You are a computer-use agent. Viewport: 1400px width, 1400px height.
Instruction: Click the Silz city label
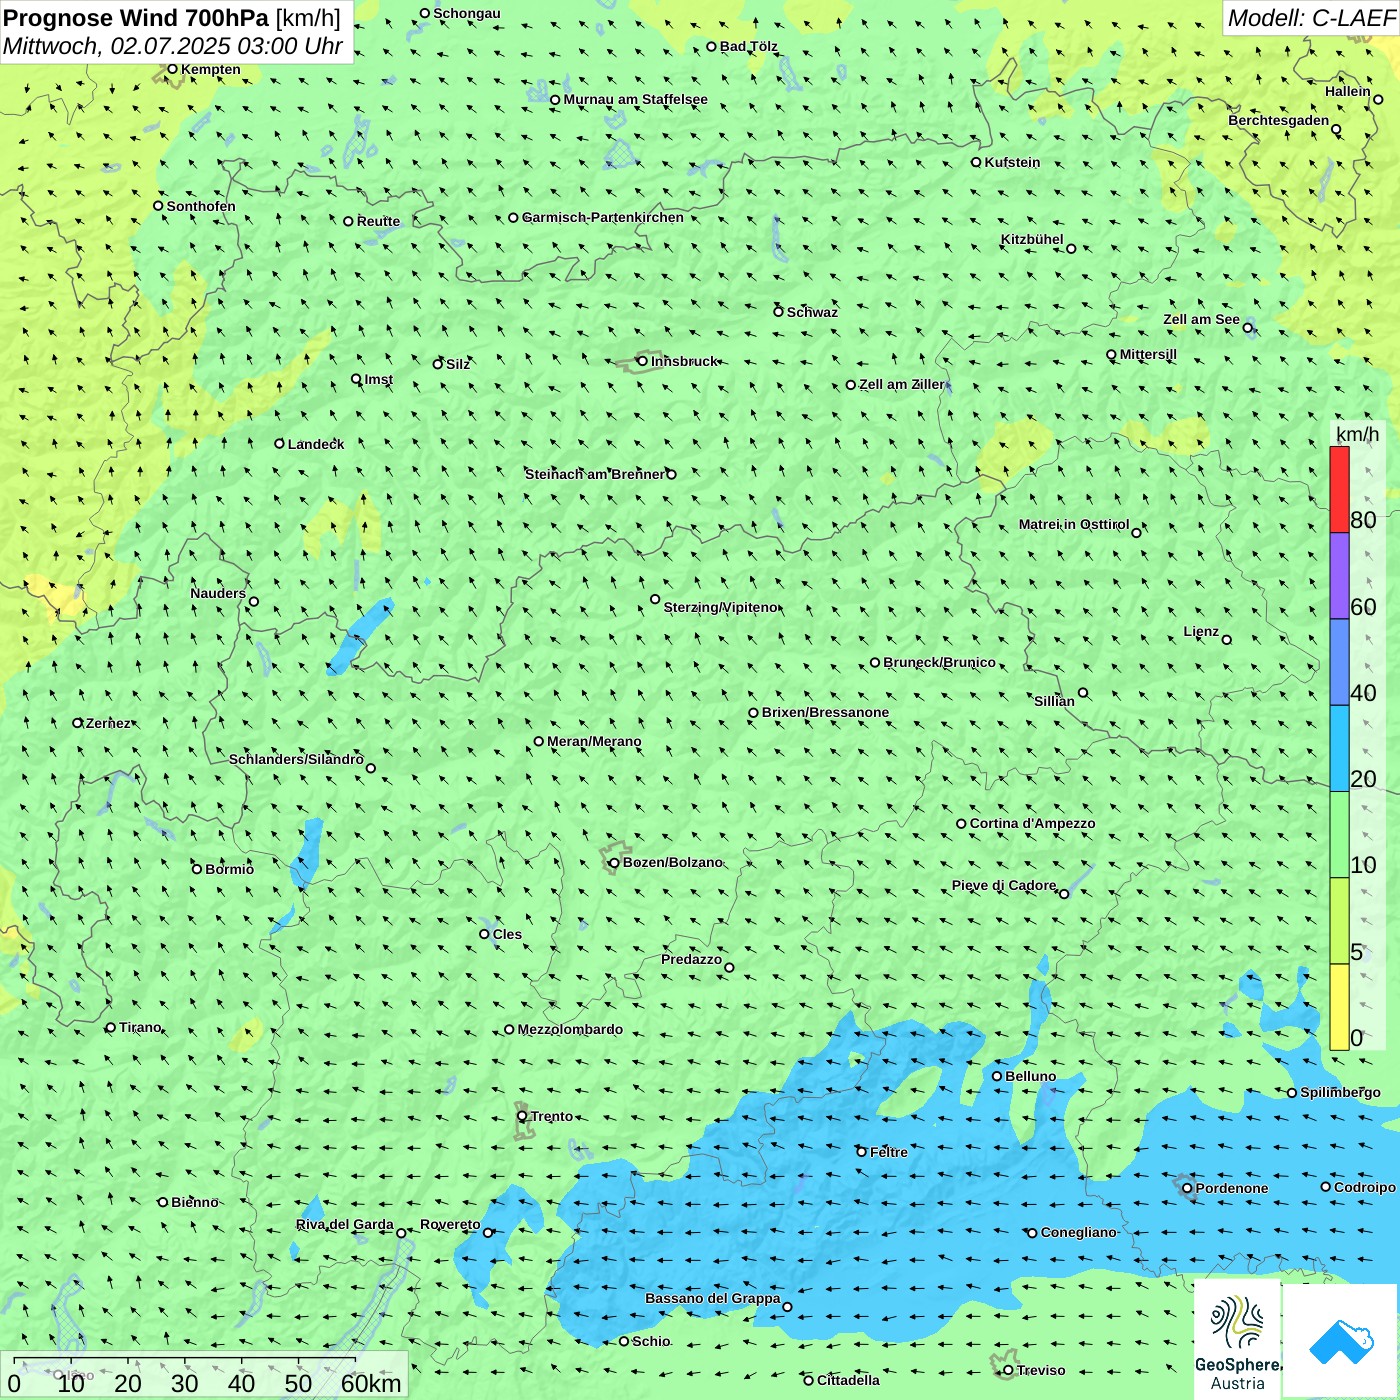tap(457, 364)
